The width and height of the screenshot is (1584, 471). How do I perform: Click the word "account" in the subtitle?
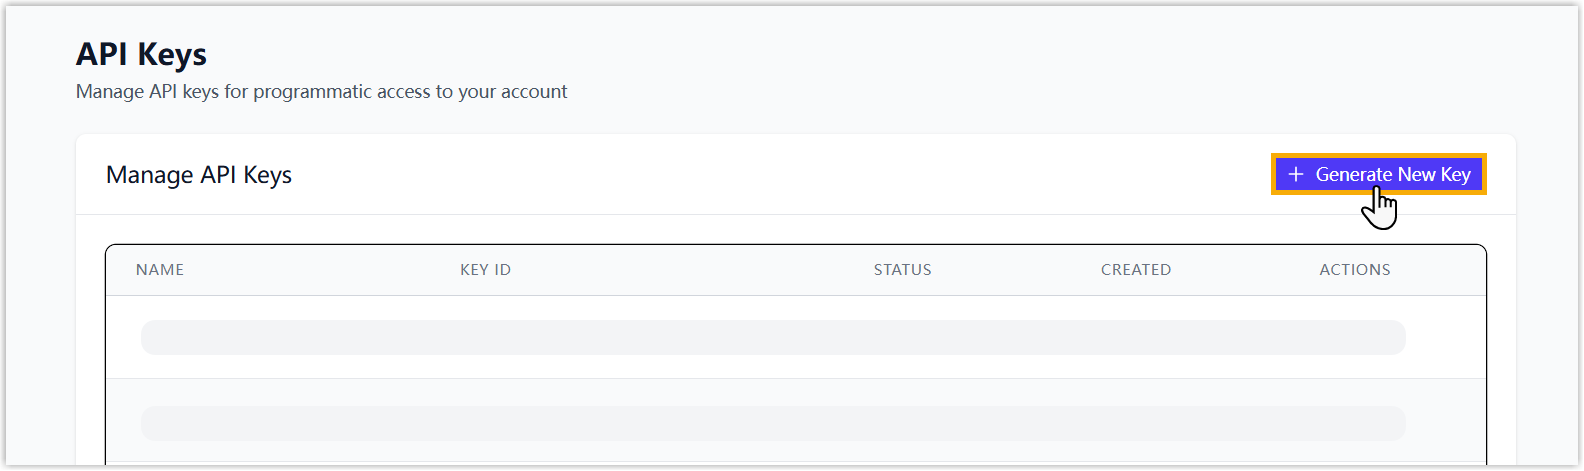click(534, 92)
